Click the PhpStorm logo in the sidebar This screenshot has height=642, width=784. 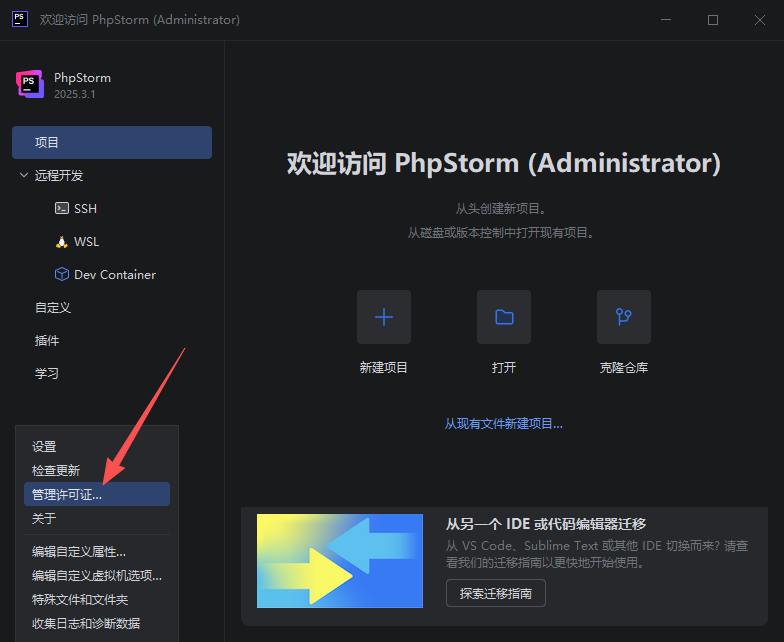coord(30,84)
